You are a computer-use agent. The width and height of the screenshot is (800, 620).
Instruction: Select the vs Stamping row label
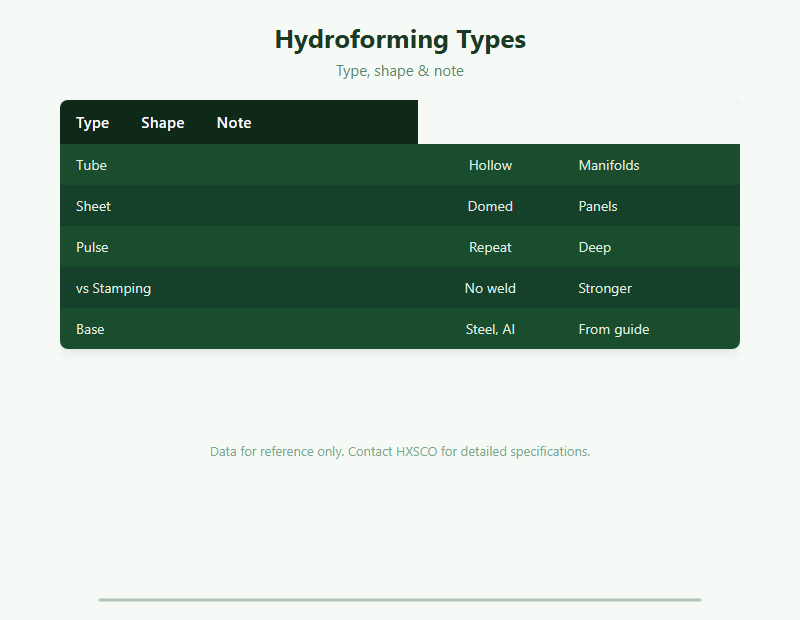[x=113, y=288]
